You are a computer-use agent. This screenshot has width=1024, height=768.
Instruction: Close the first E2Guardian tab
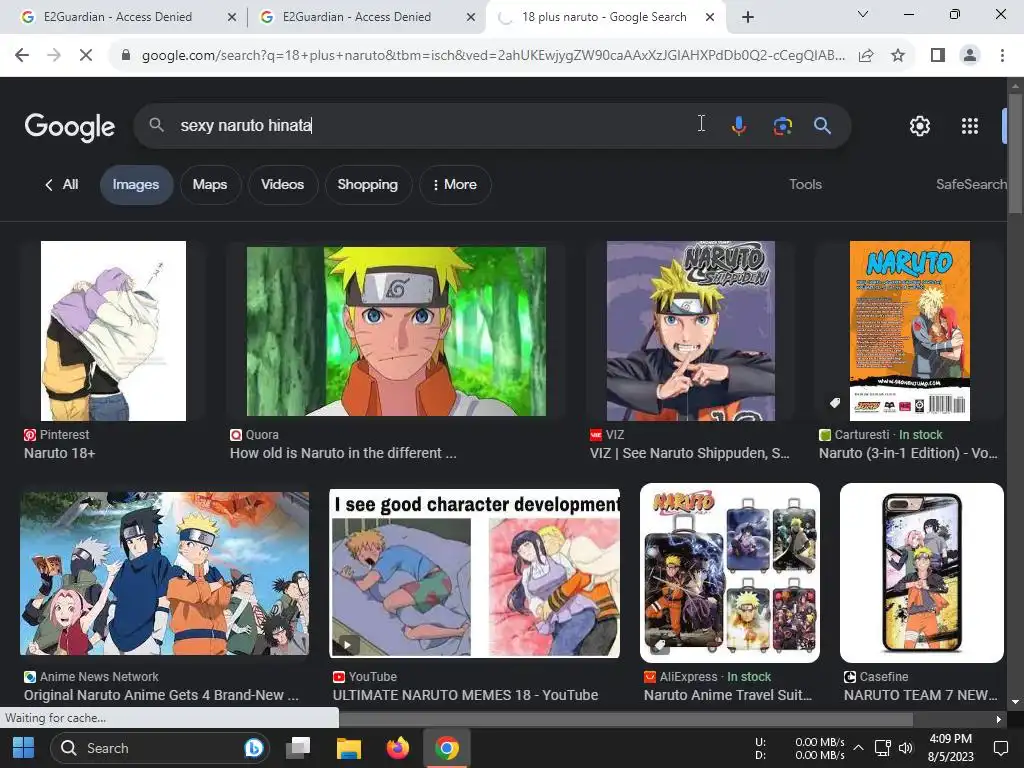pos(232,17)
